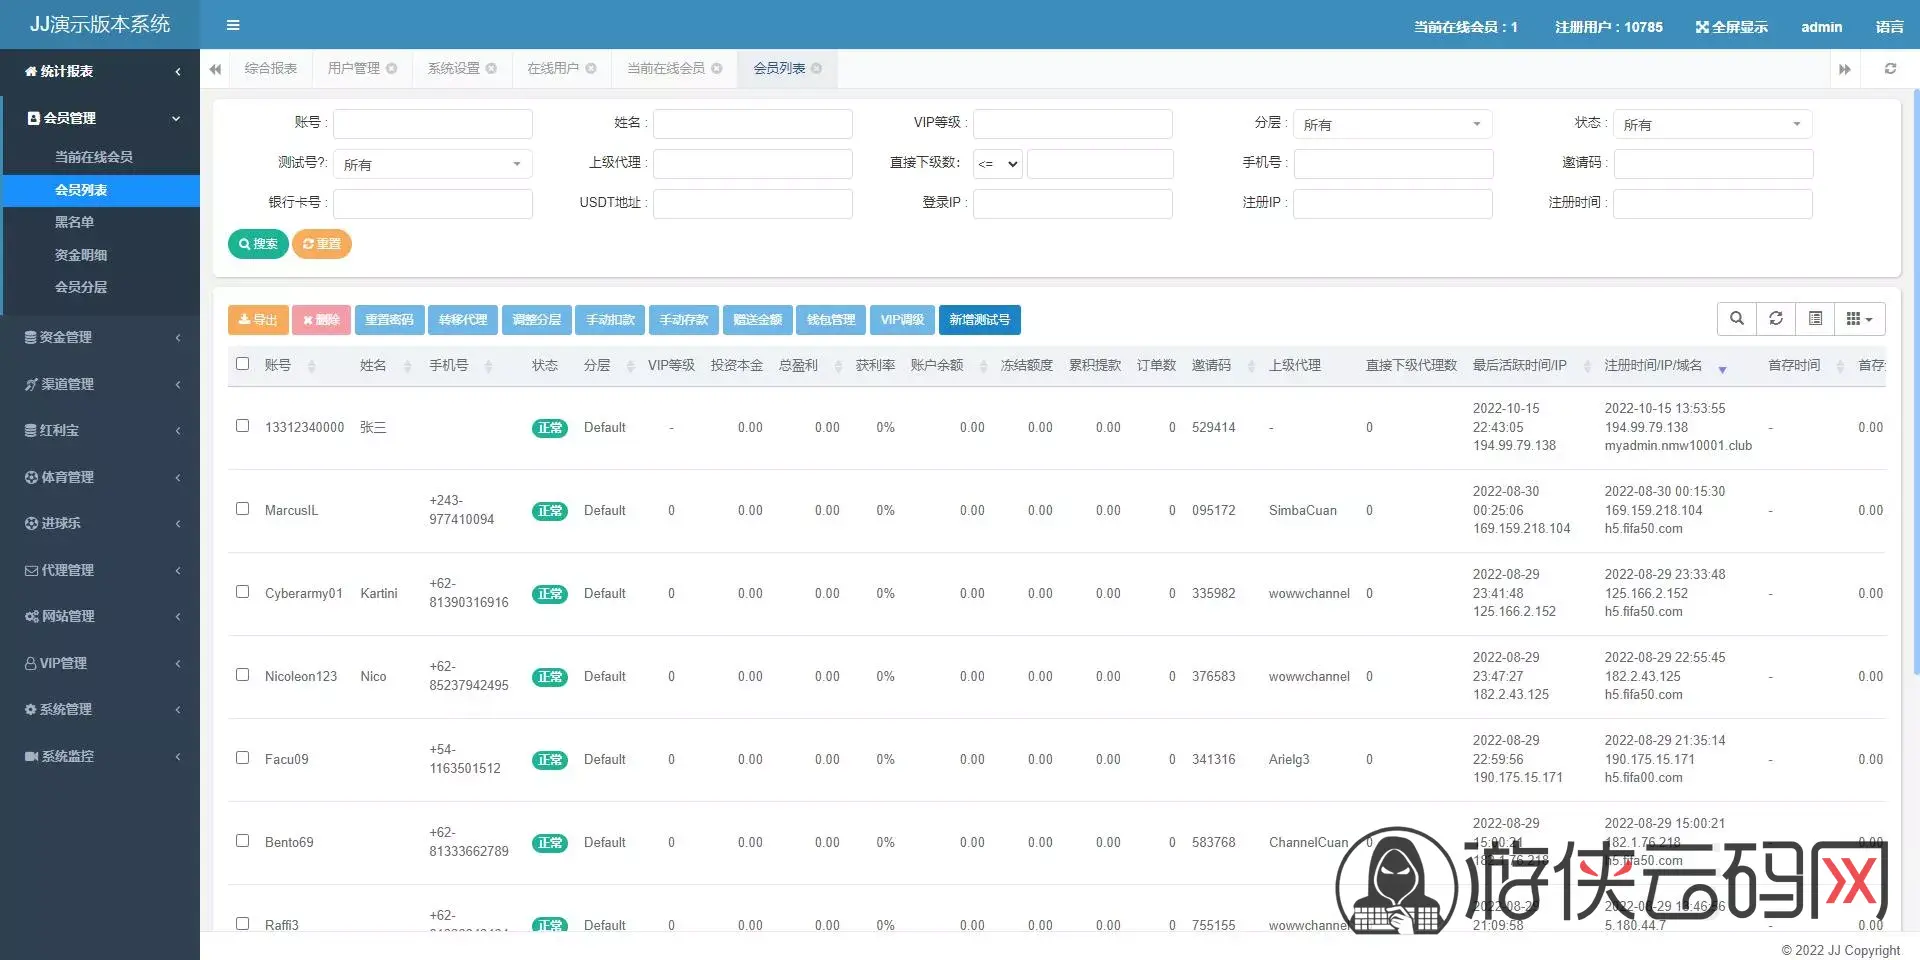Sort by 首存时间 column arrows
The height and width of the screenshot is (960, 1920).
click(1840, 367)
